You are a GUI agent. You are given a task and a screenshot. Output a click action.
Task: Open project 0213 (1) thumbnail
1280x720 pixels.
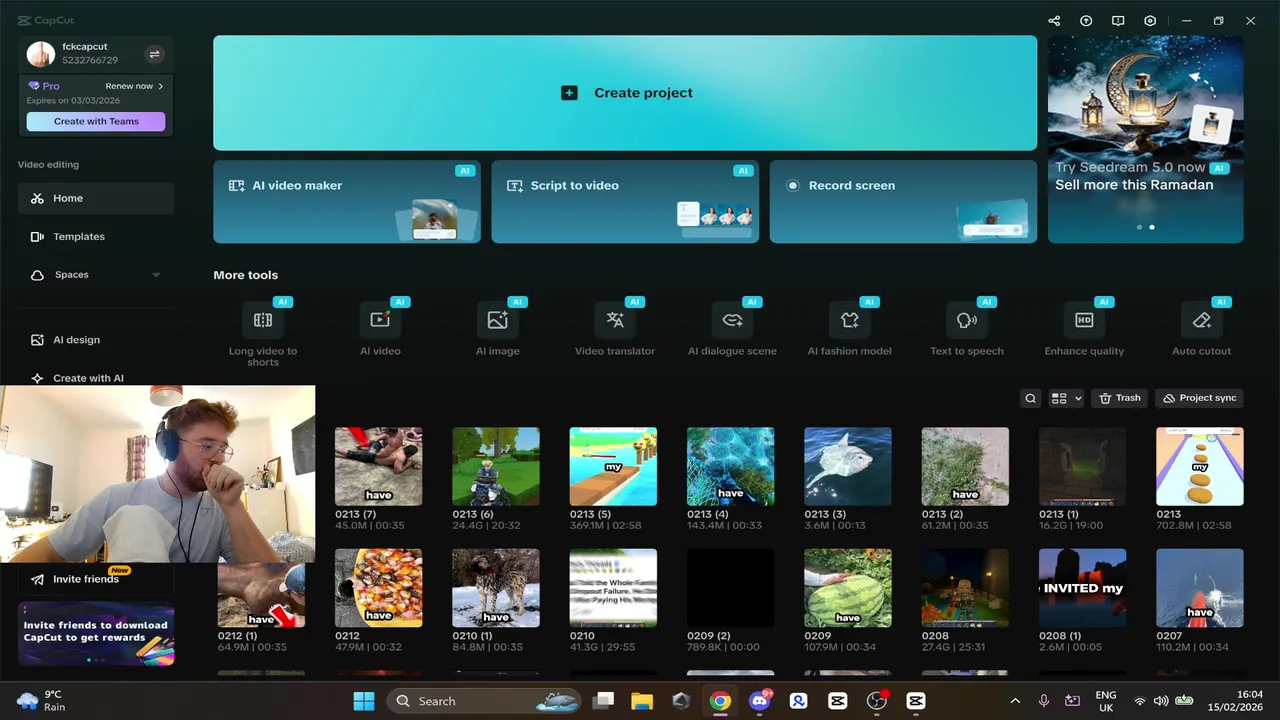click(1082, 466)
